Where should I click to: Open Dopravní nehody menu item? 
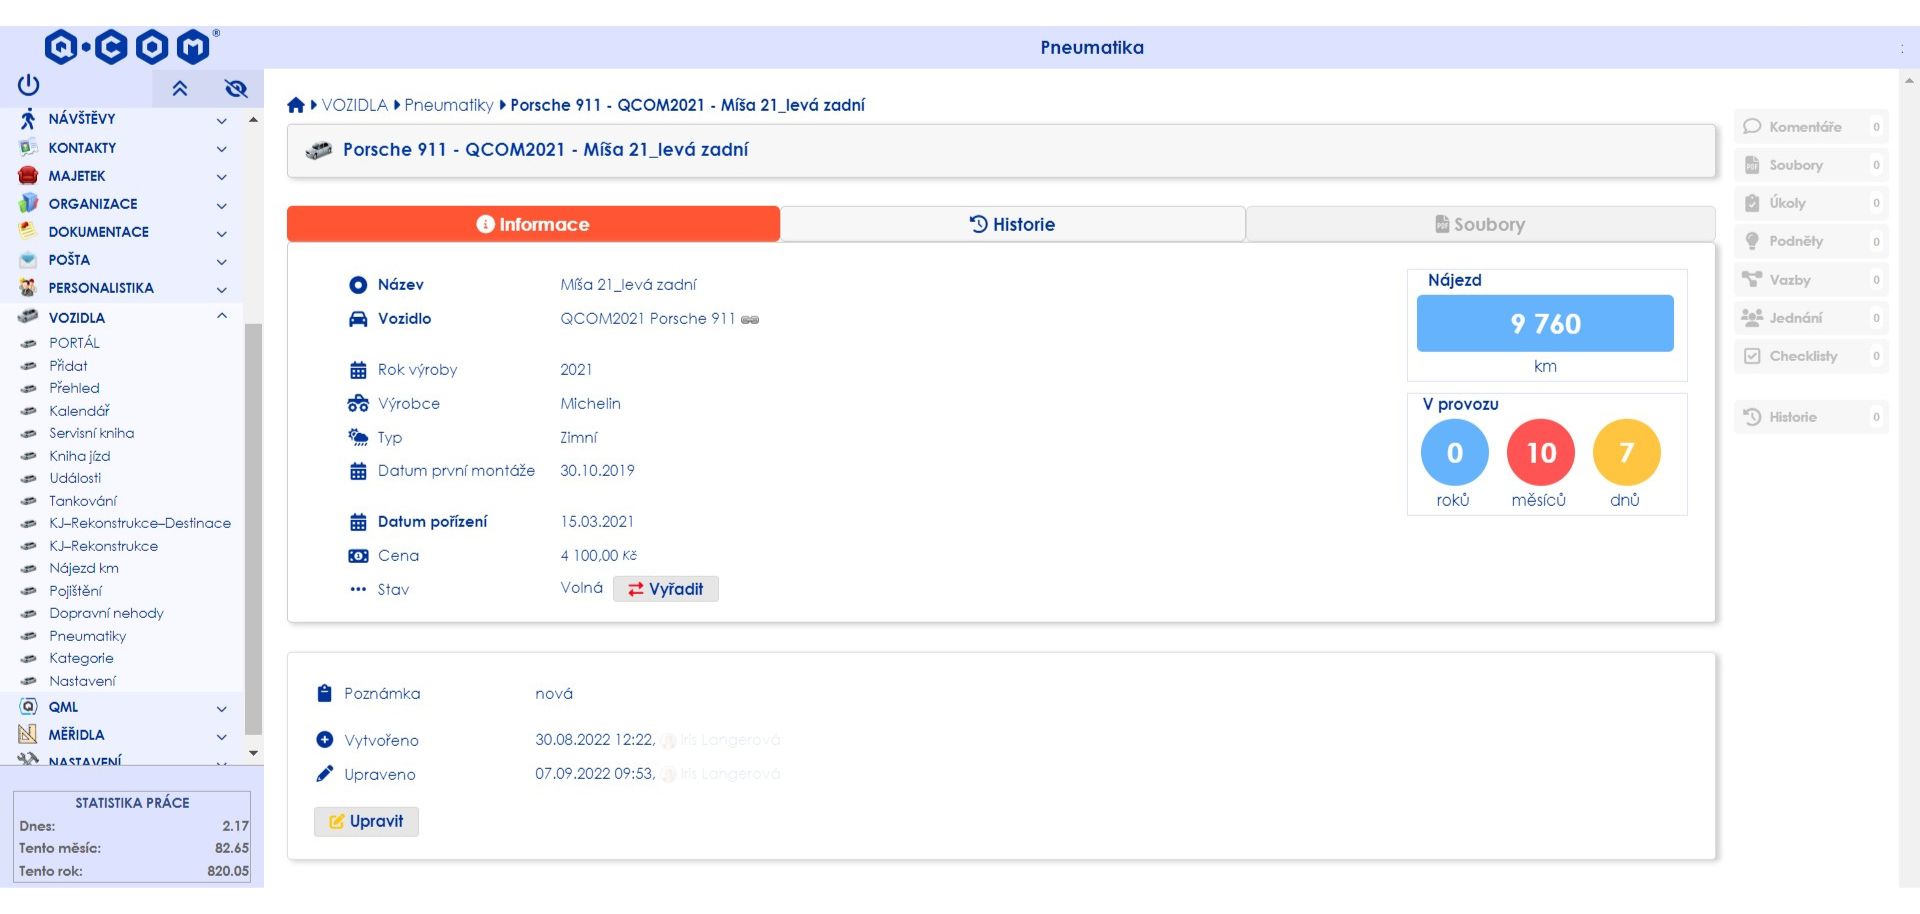coord(106,613)
